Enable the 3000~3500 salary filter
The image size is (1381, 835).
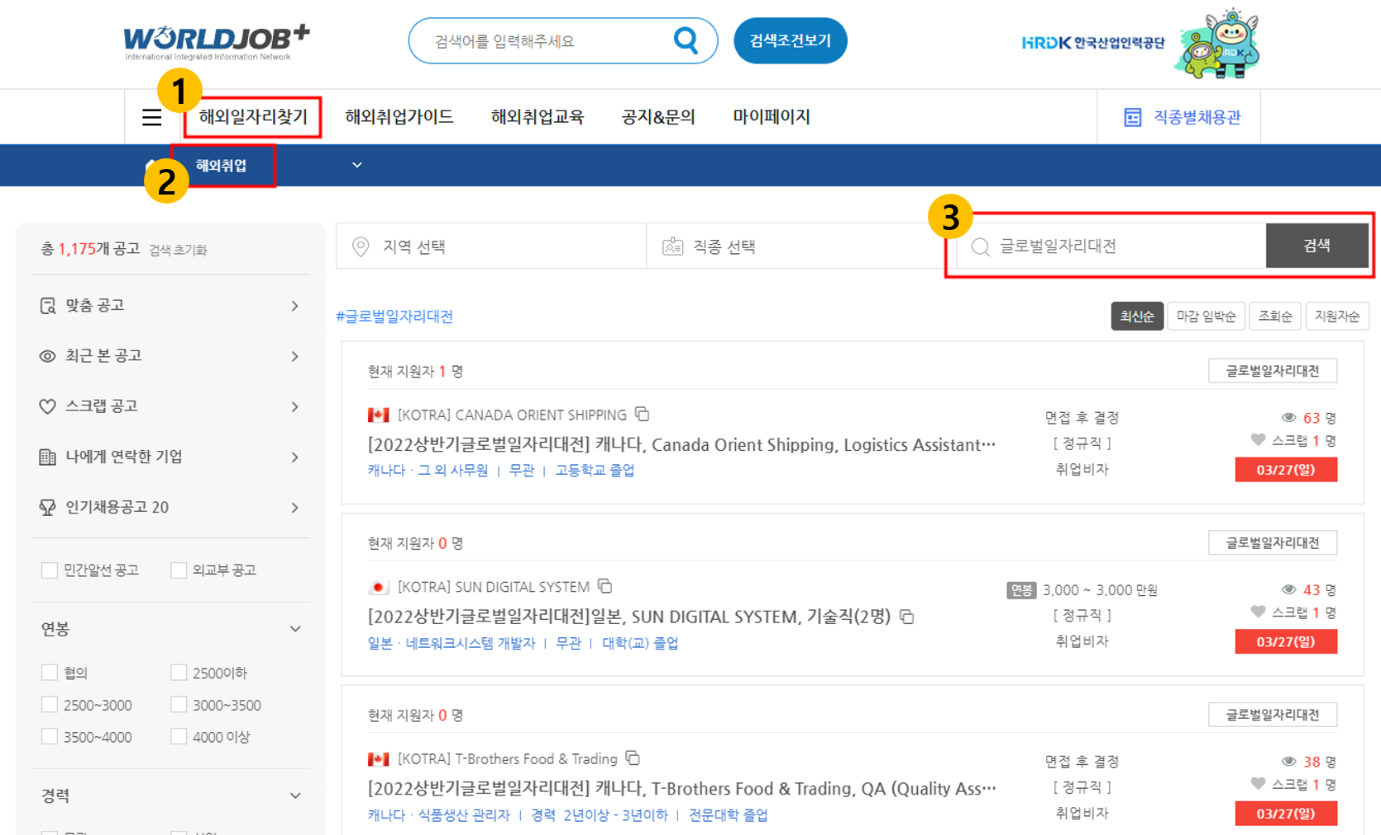click(x=178, y=705)
